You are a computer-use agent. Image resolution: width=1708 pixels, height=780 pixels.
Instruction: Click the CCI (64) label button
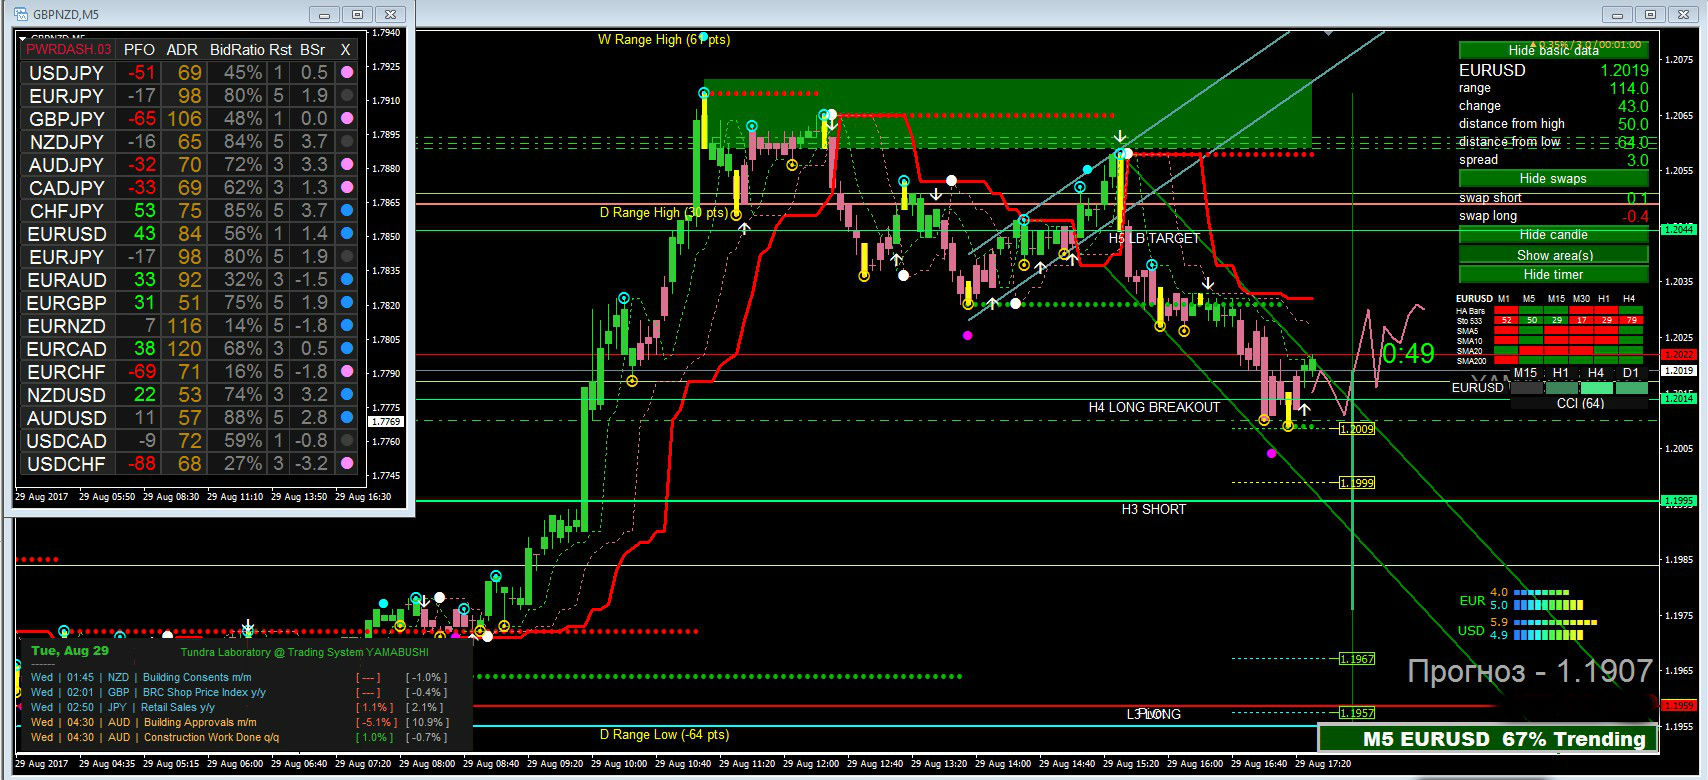pyautogui.click(x=1580, y=404)
